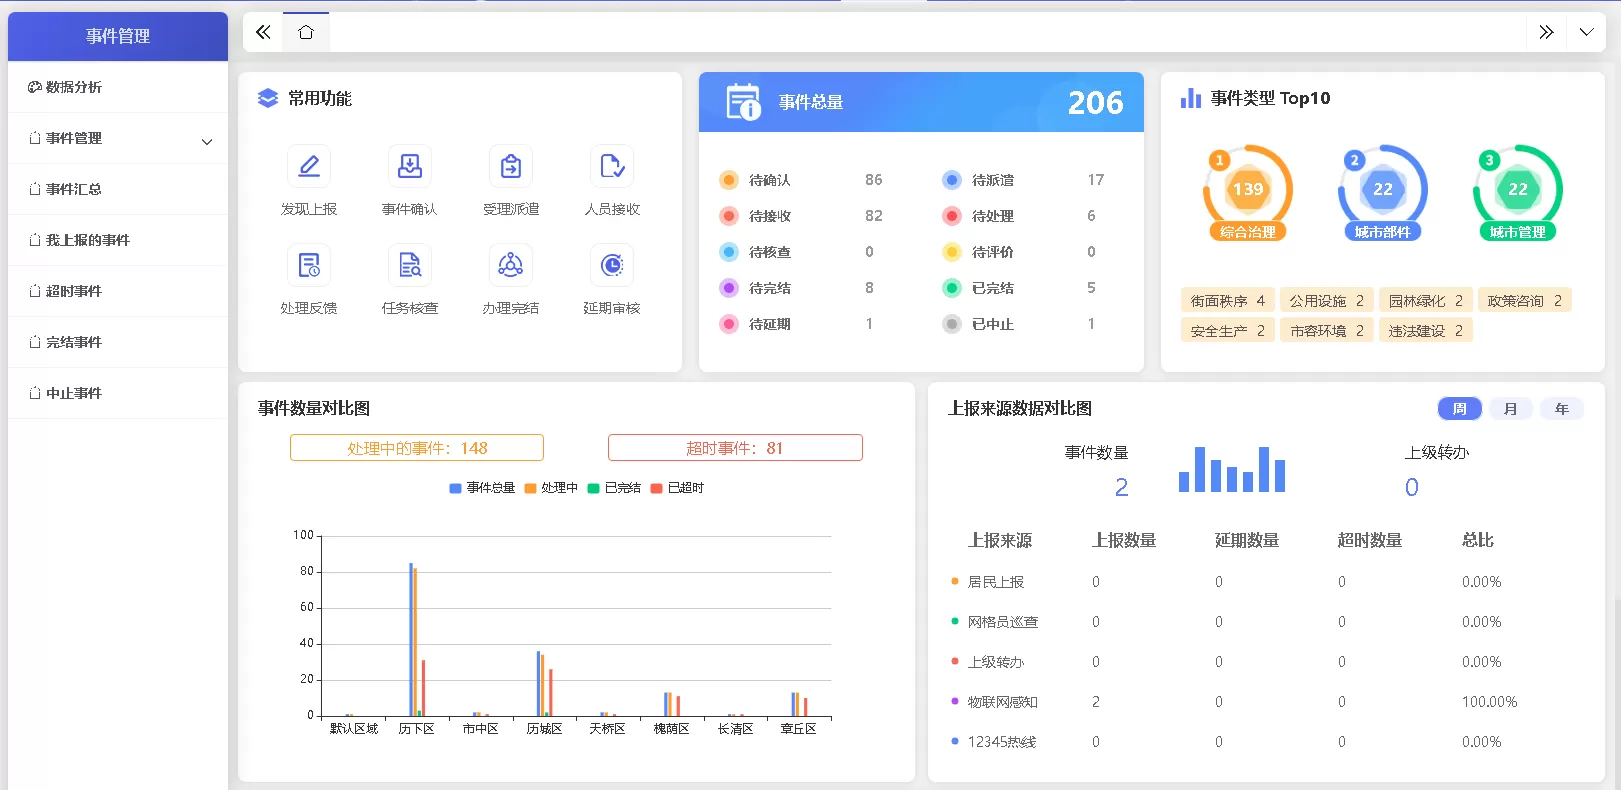Click the 街面秩序 4 tag

click(1228, 300)
